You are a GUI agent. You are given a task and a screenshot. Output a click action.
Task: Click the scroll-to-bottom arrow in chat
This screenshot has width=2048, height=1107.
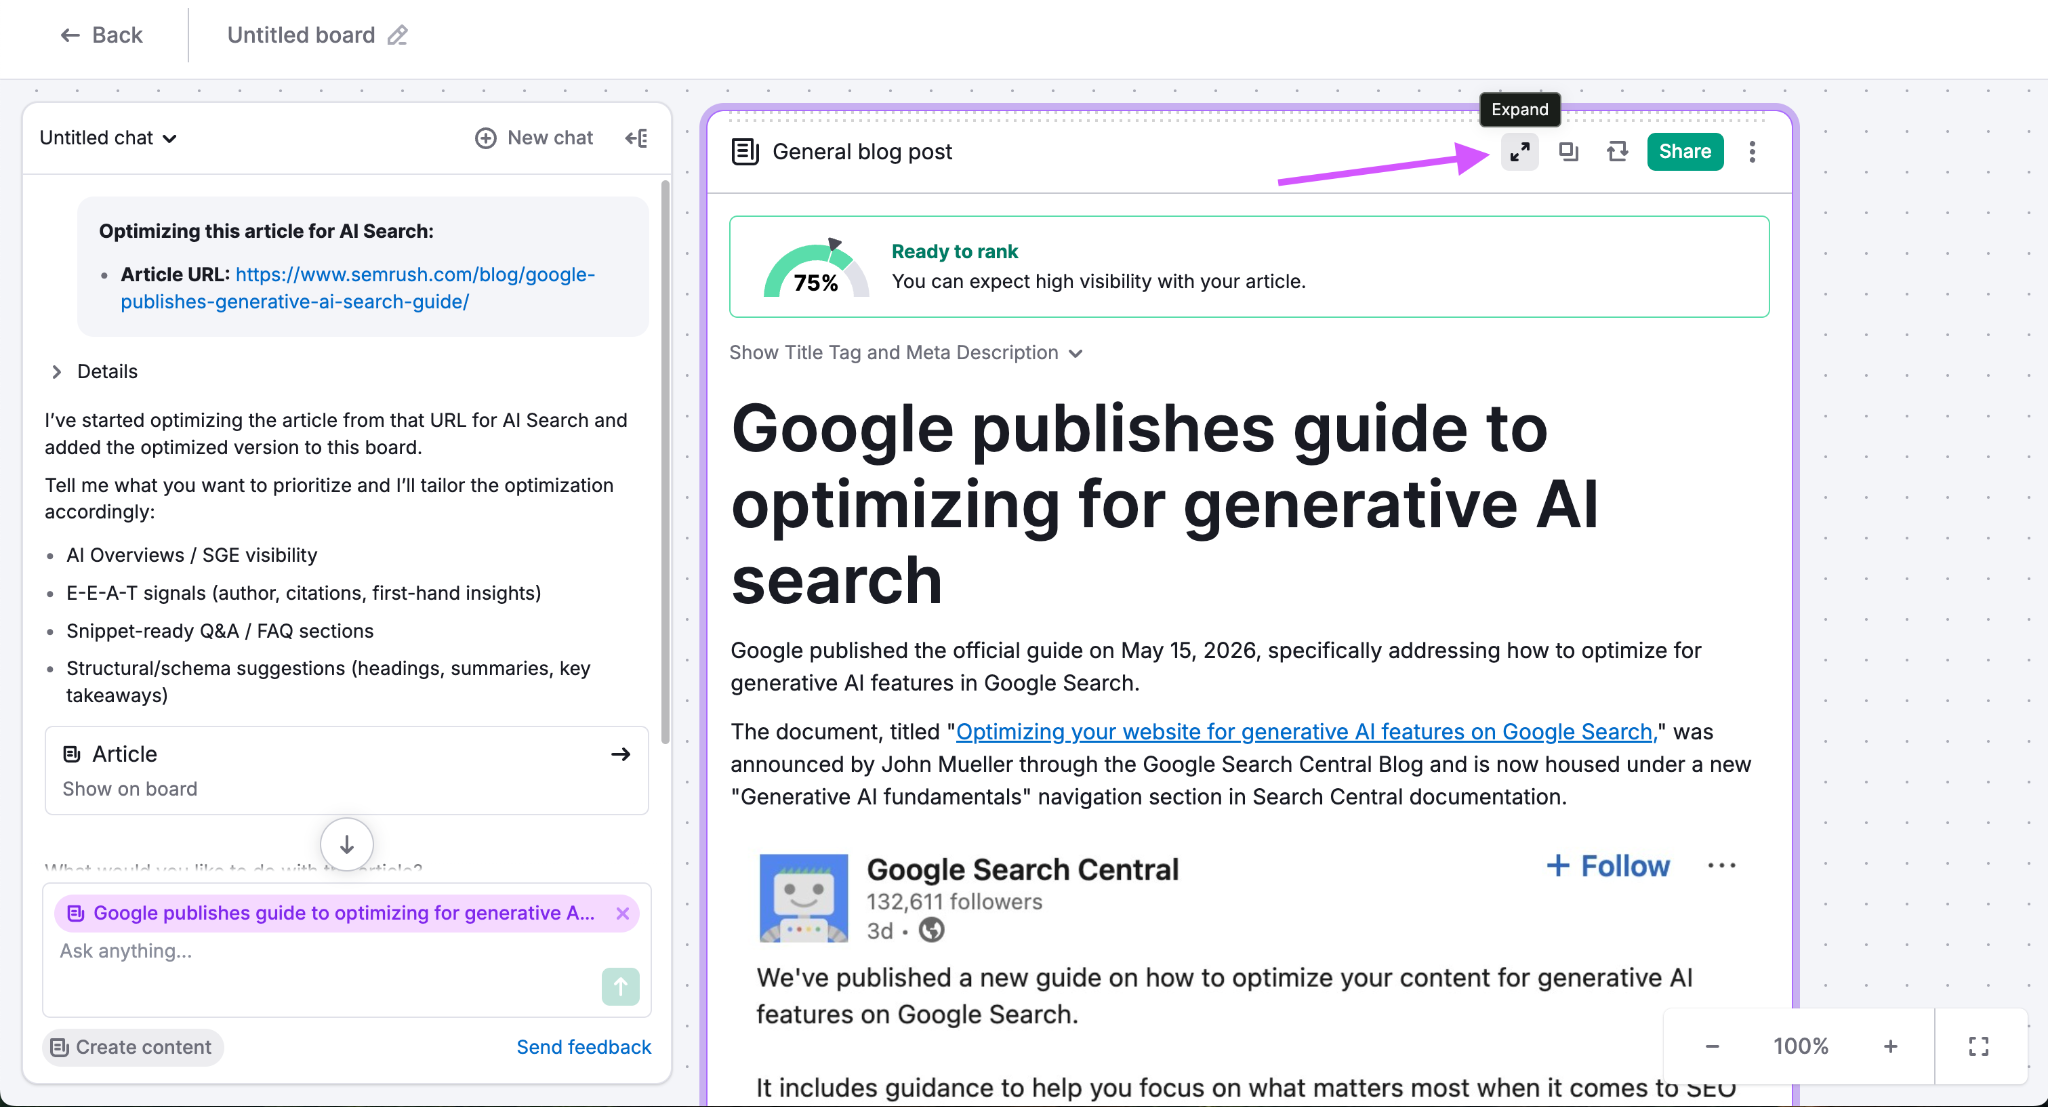click(x=347, y=845)
